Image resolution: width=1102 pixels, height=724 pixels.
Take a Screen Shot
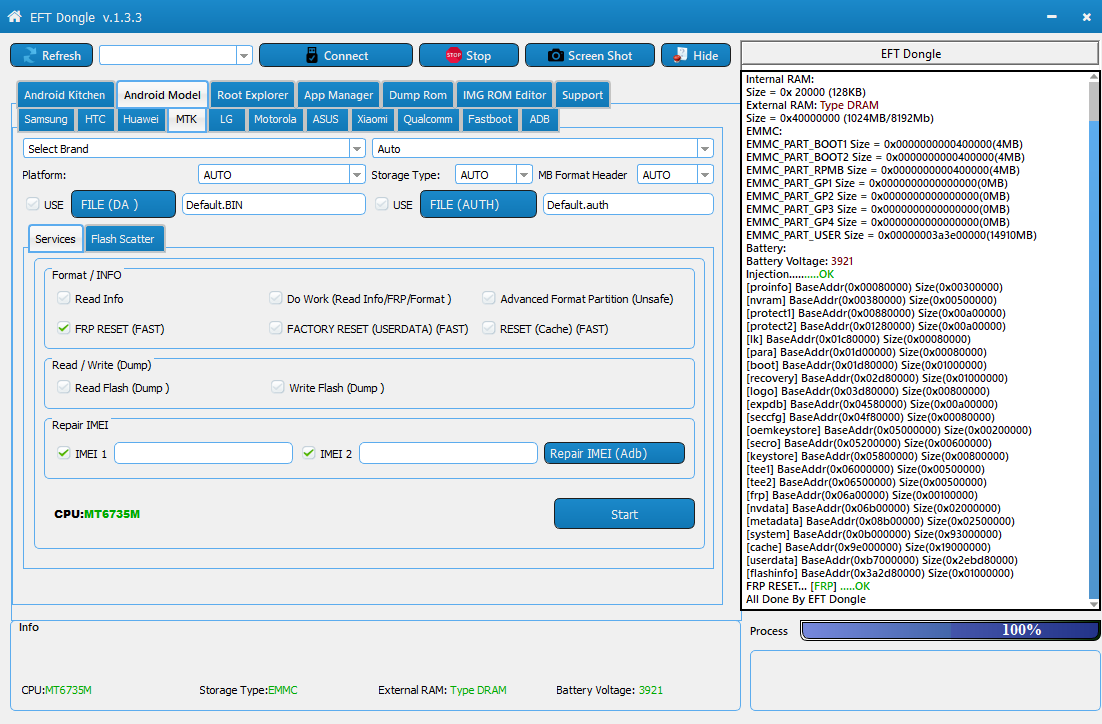(590, 56)
